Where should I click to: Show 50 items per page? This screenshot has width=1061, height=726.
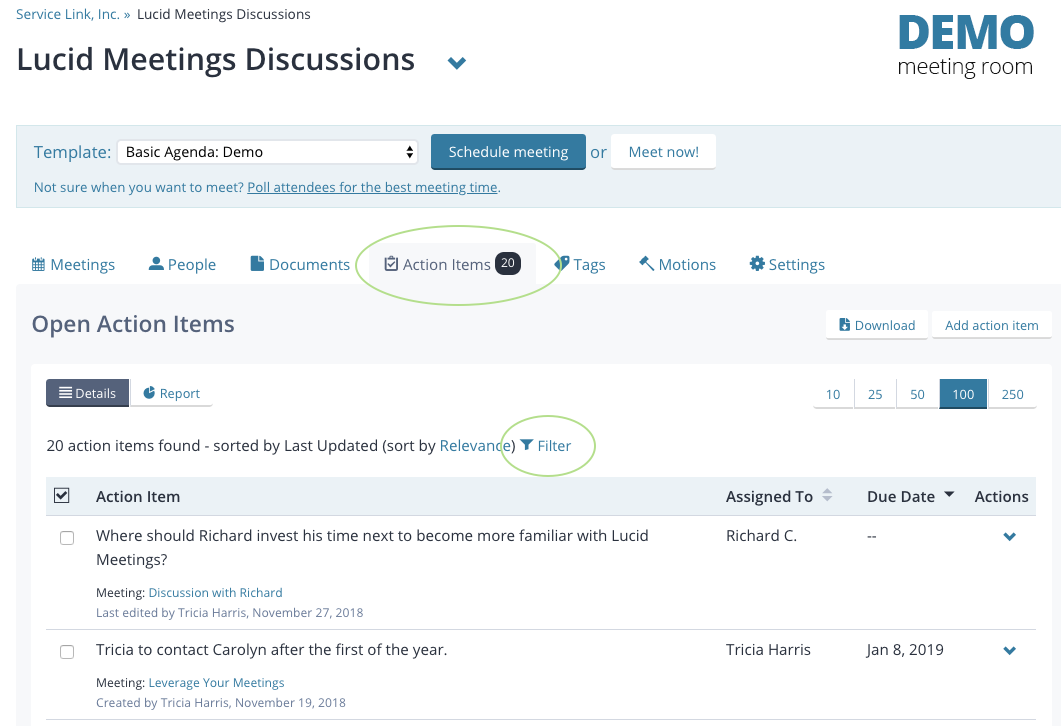[917, 394]
